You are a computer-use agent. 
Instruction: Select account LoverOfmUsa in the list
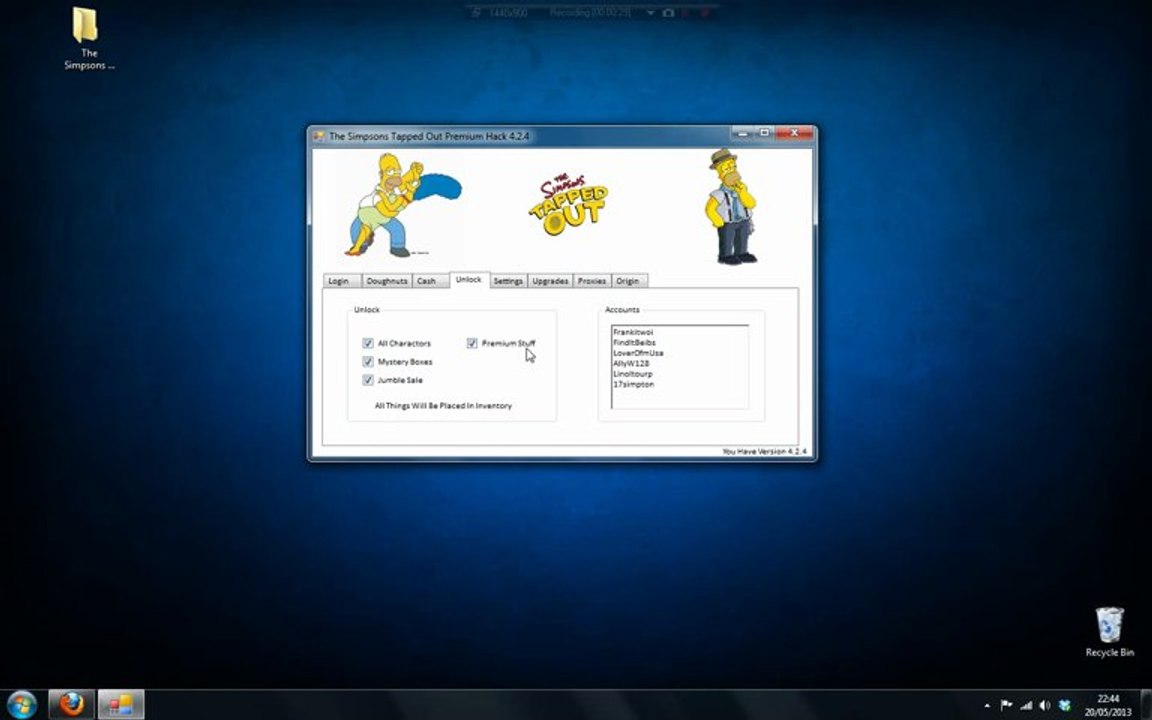[x=680, y=353]
